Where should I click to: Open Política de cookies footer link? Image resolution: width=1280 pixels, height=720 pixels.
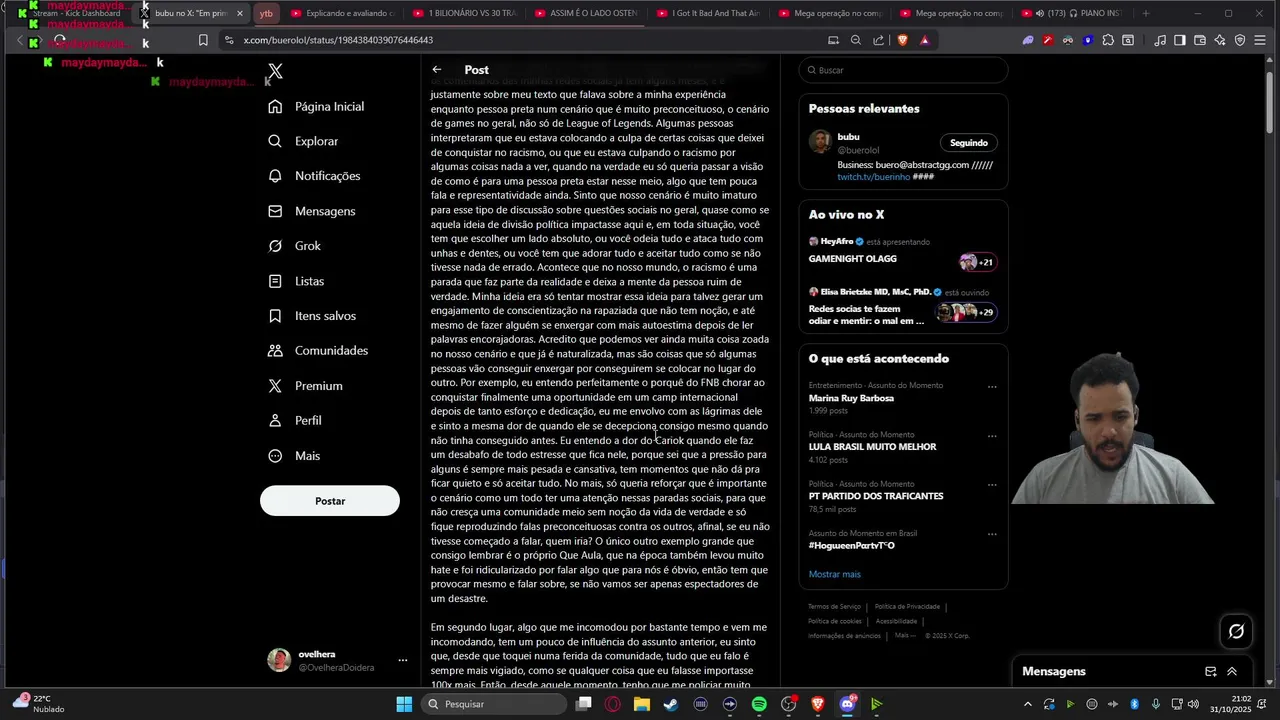click(x=835, y=621)
